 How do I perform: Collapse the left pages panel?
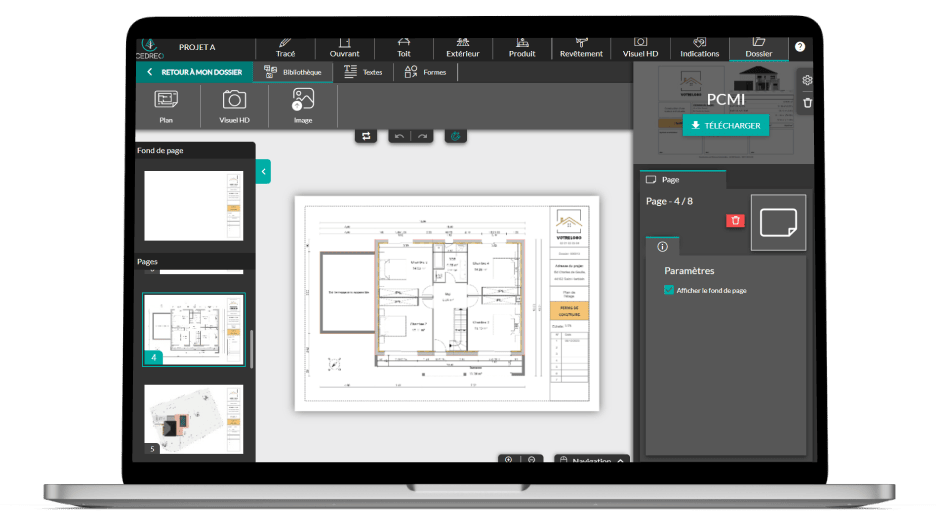(264, 172)
